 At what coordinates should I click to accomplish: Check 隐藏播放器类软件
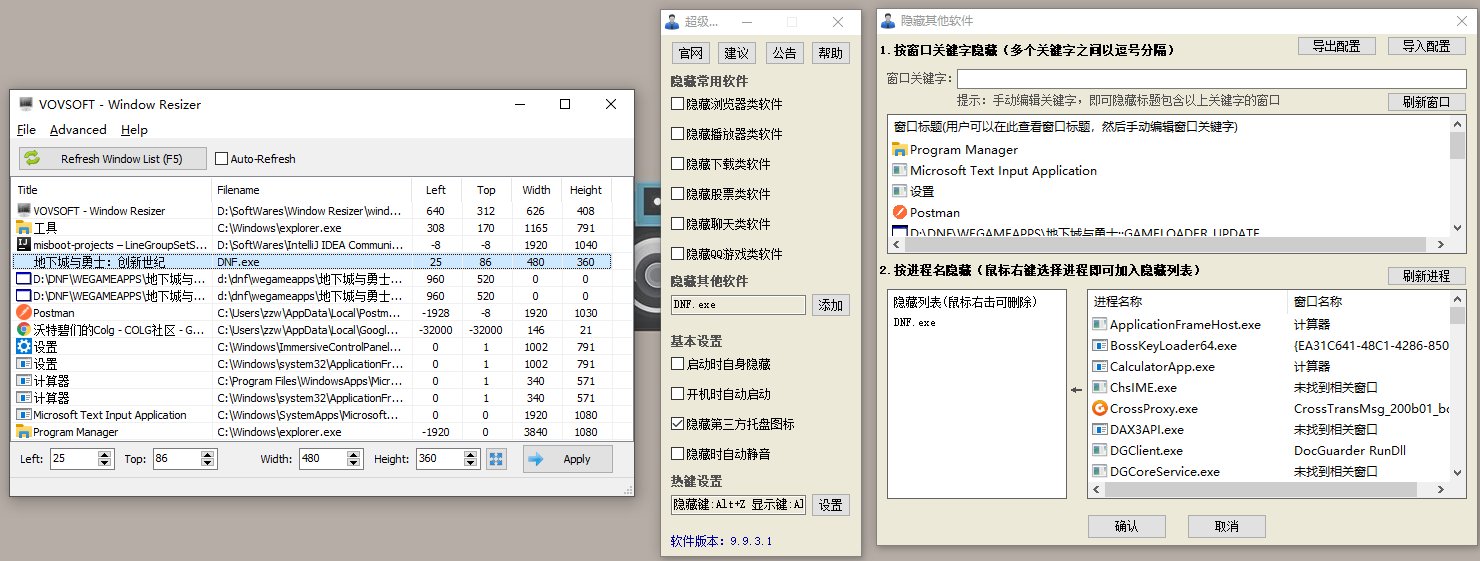click(x=678, y=134)
